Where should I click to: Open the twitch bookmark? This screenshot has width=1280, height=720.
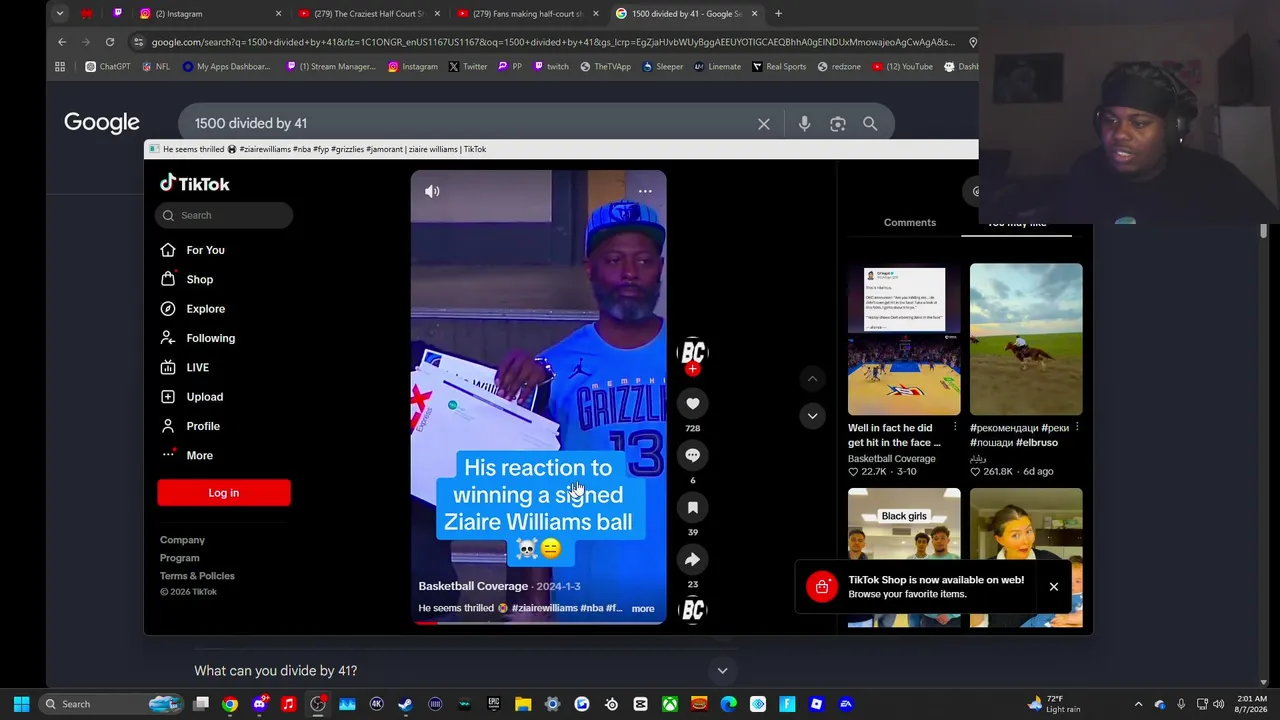(551, 67)
